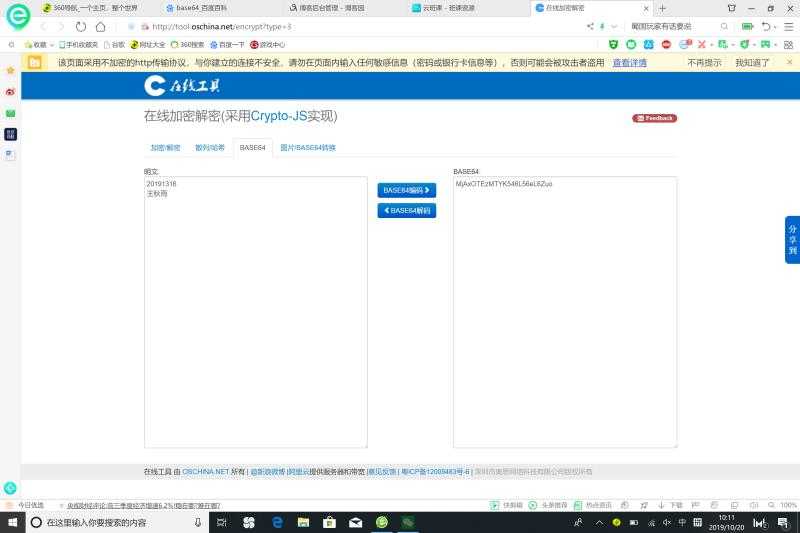Click the share icon in address bar
The height and width of the screenshot is (533, 800).
(x=590, y=26)
